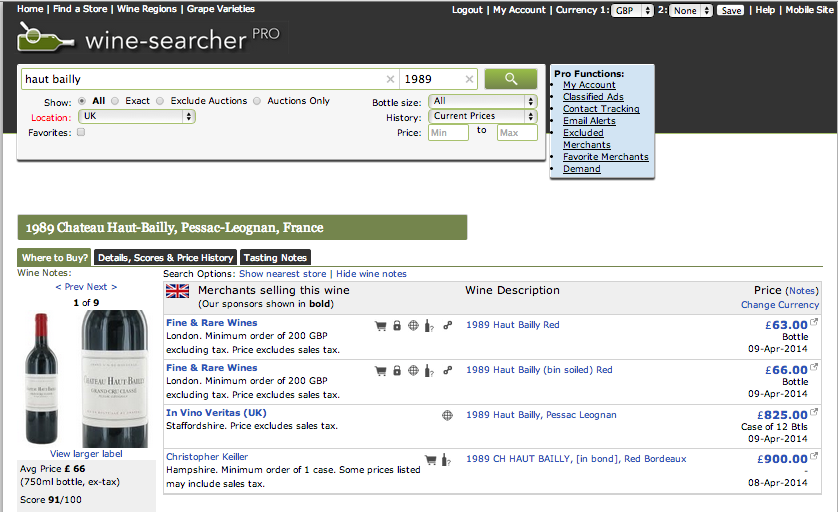Image resolution: width=838 pixels, height=512 pixels.
Task: Open Email Alerts pro function
Action: pyautogui.click(x=589, y=121)
